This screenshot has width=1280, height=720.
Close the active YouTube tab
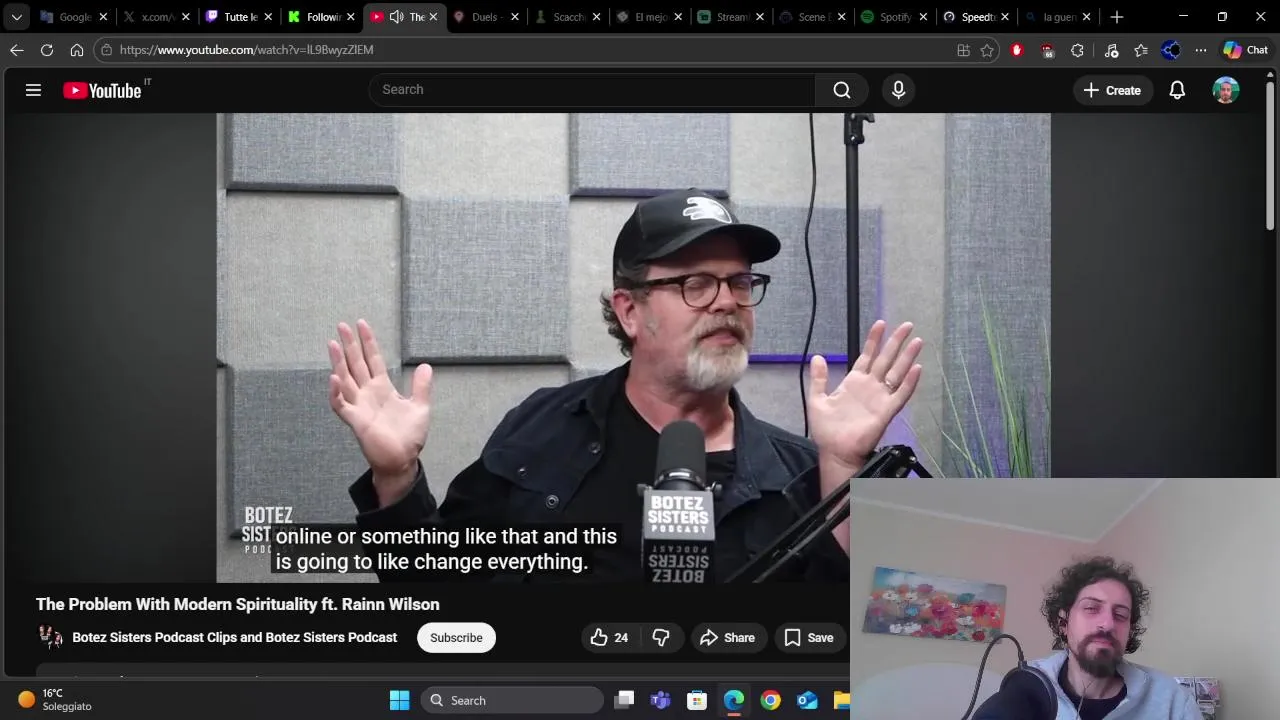tap(433, 17)
